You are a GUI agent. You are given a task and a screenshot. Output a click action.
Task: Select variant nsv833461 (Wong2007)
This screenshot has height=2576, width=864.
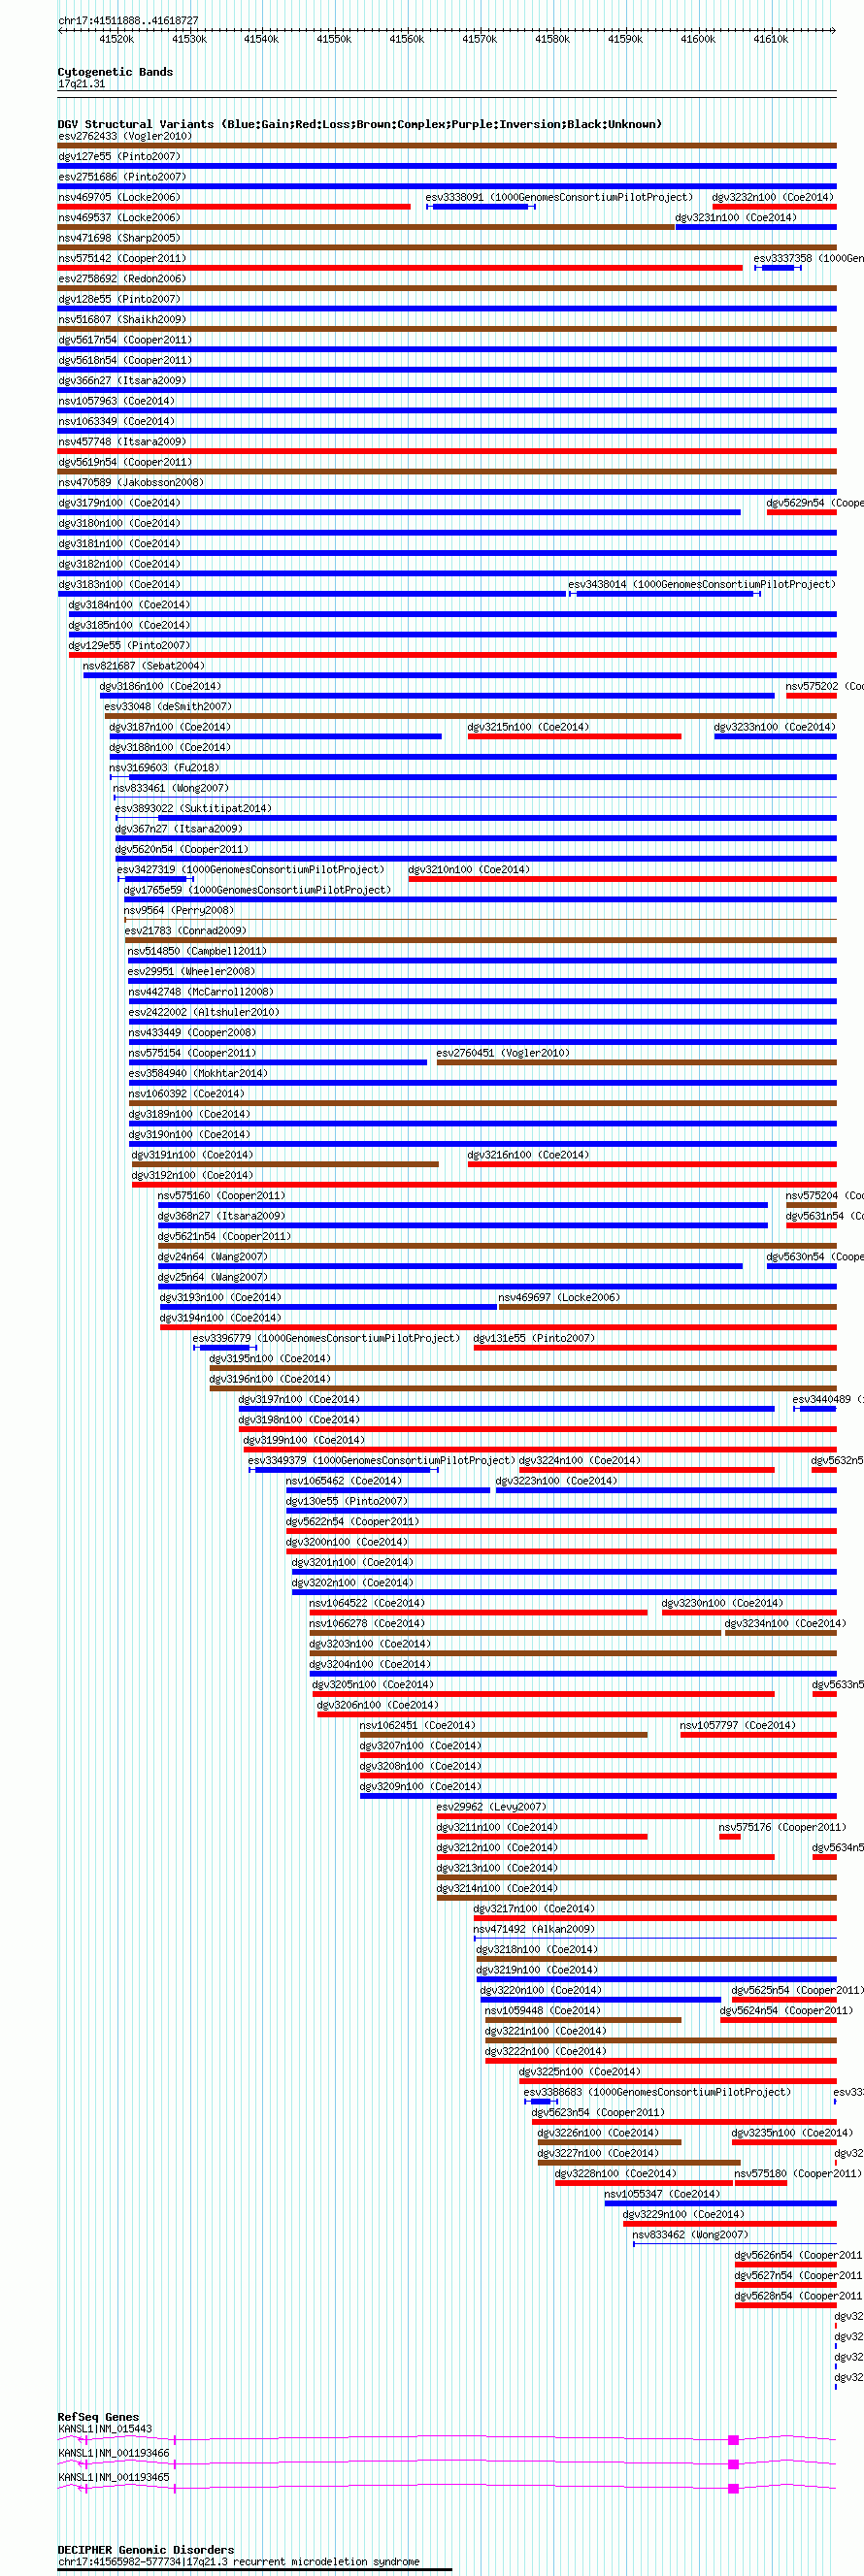pos(170,788)
